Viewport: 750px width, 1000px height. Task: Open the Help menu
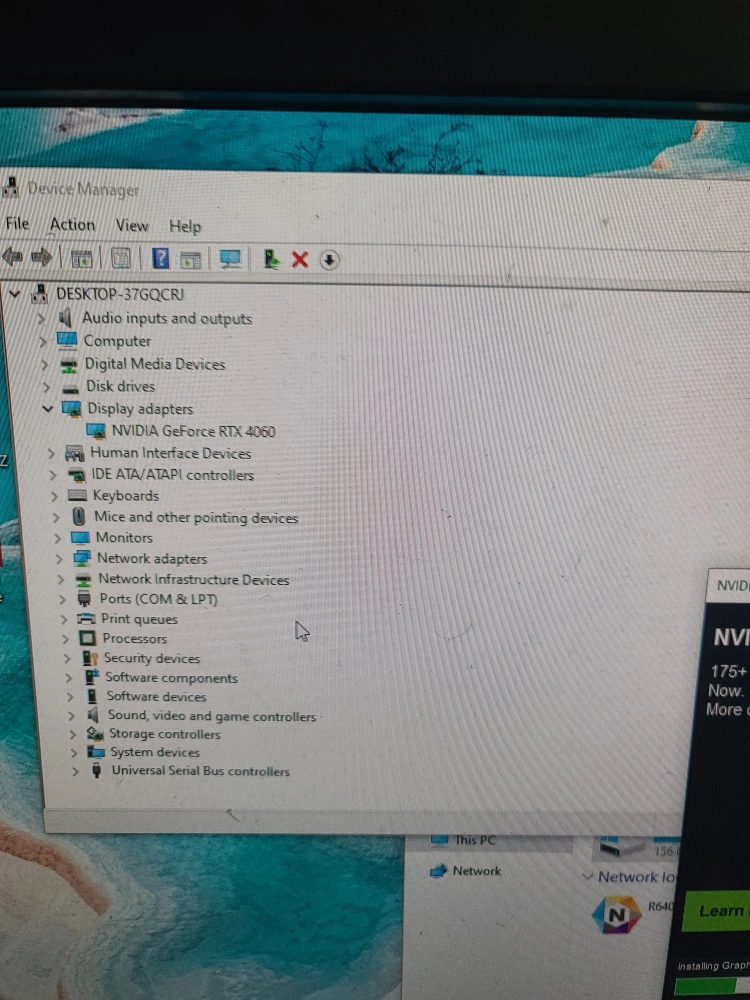(x=185, y=226)
